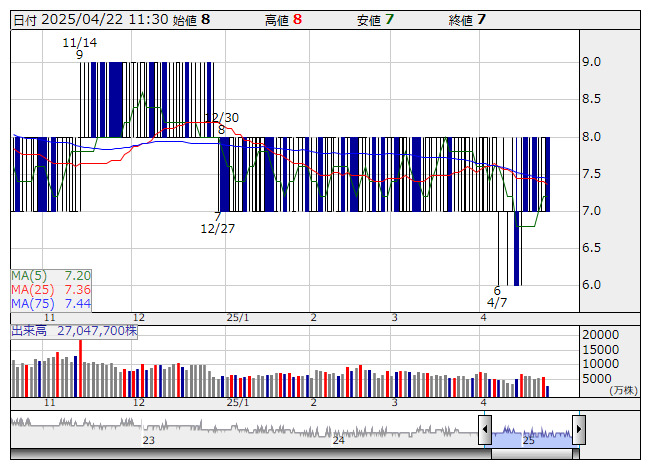The height and width of the screenshot is (470, 653).
Task: Click the right range handle arrow
Action: pyautogui.click(x=578, y=430)
